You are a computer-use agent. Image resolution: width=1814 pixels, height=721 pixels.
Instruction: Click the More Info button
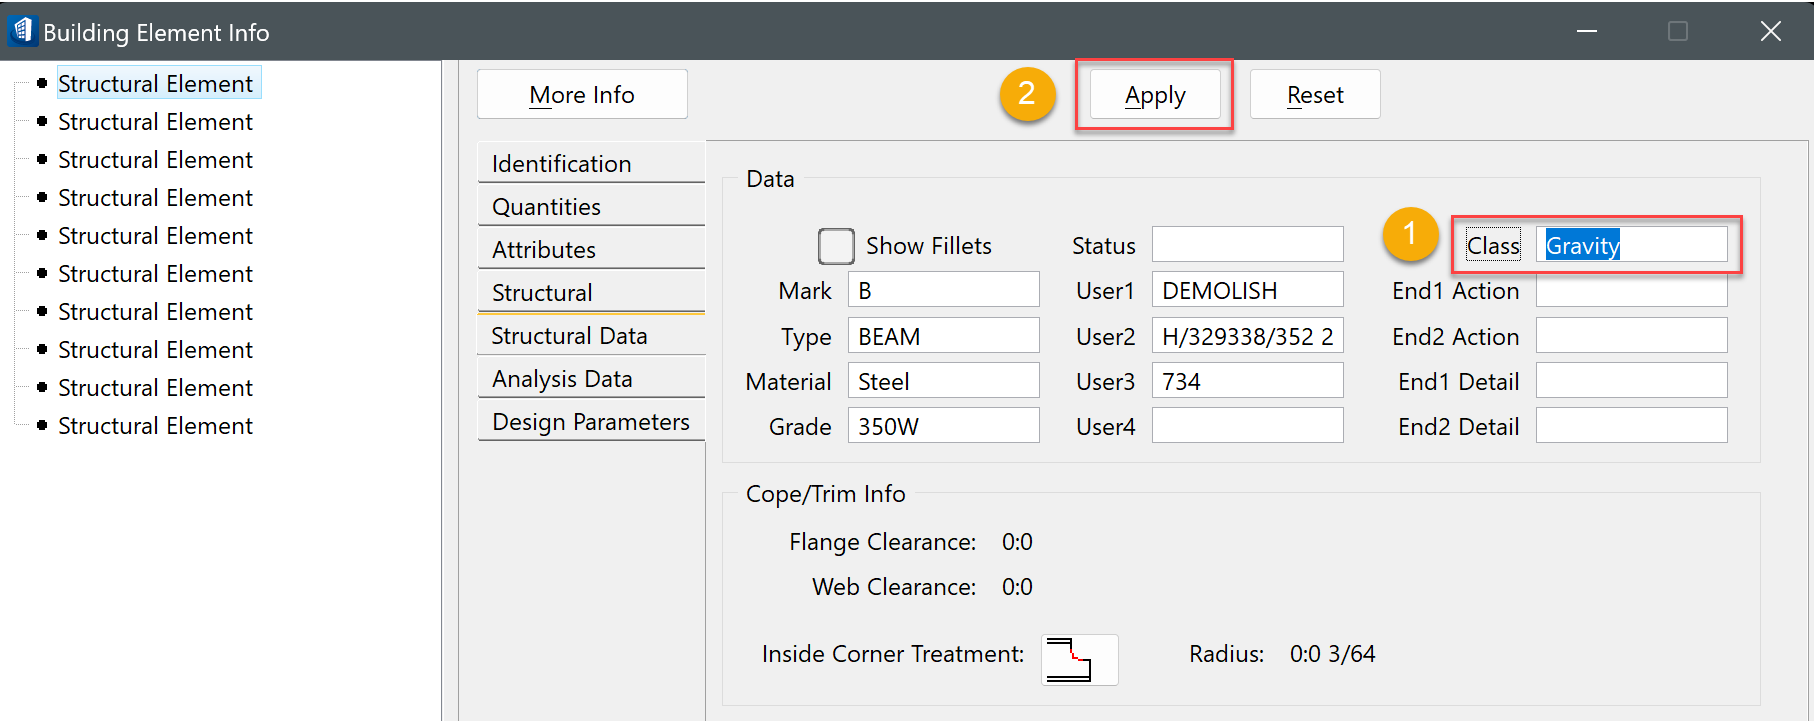point(582,94)
